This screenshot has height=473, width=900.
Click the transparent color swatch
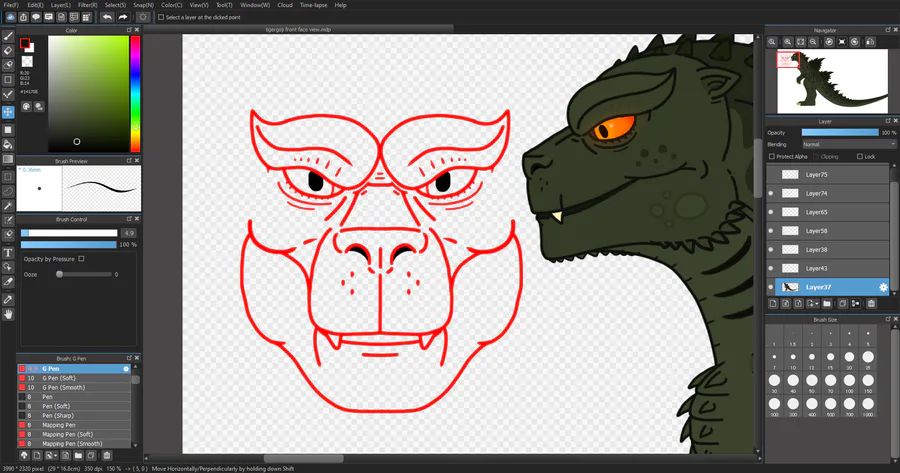pyautogui.click(x=26, y=61)
